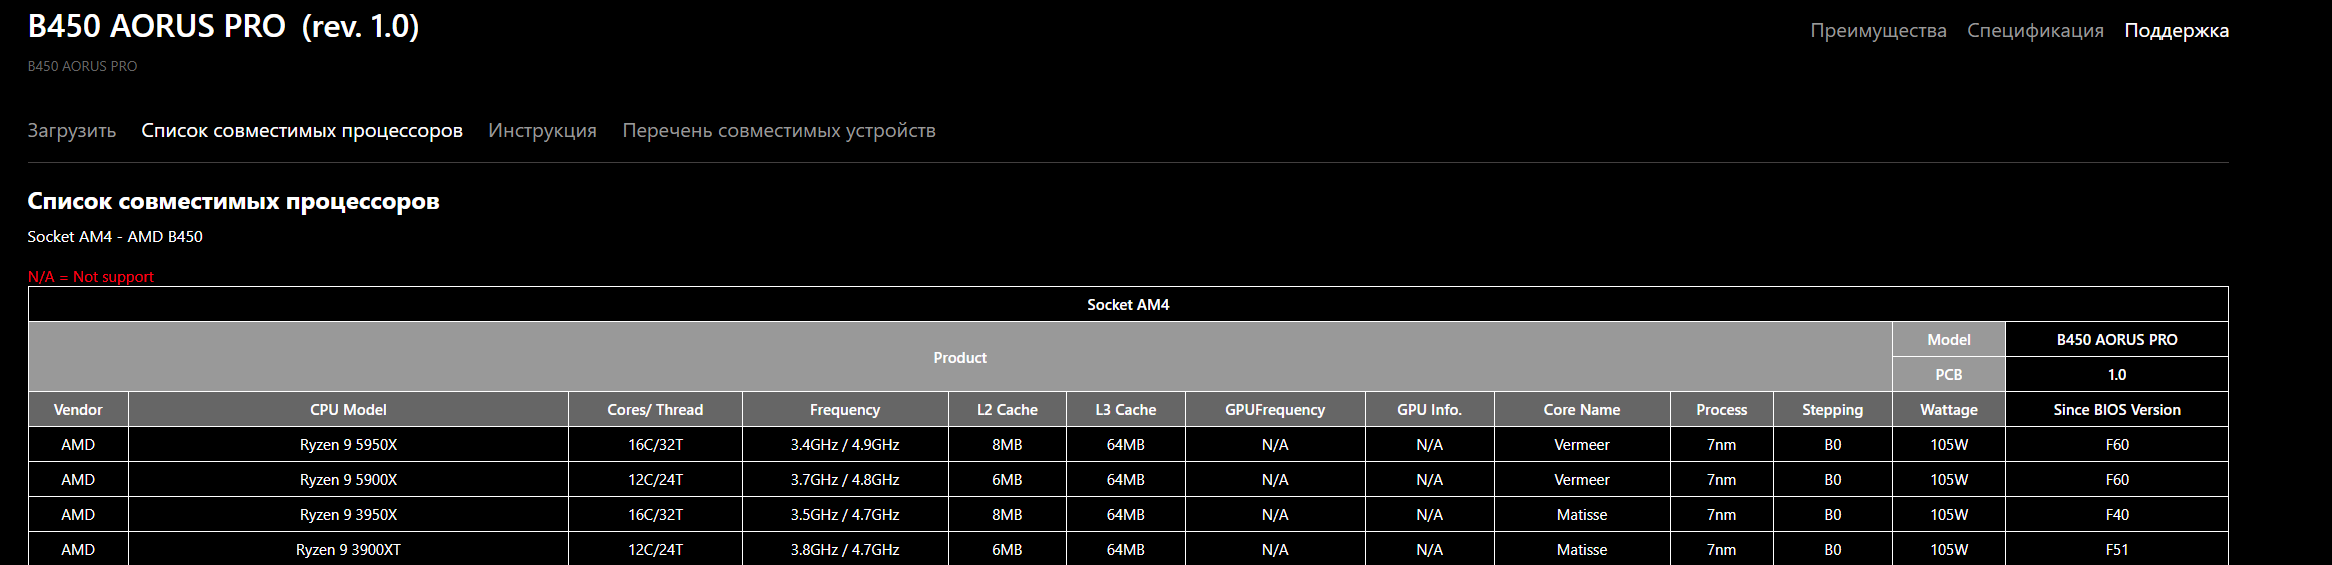2332x565 pixels.
Task: Open the Инструкция tab
Action: coord(542,131)
